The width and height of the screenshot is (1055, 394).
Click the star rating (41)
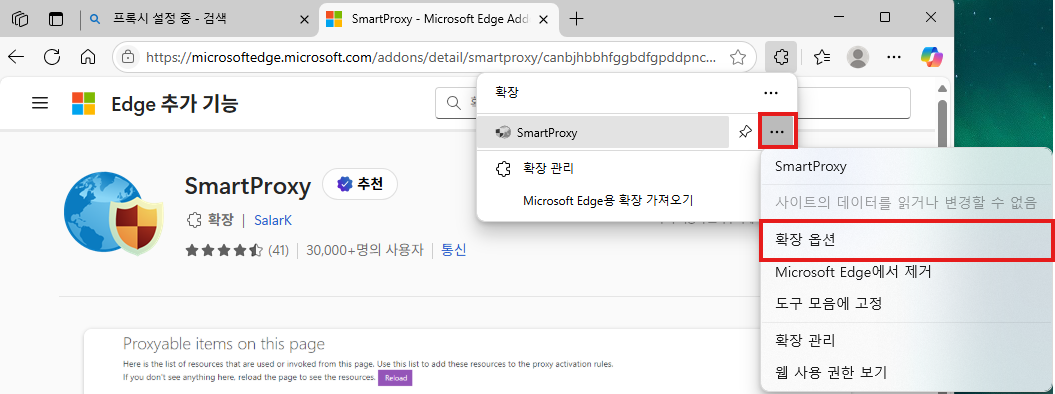[237, 251]
